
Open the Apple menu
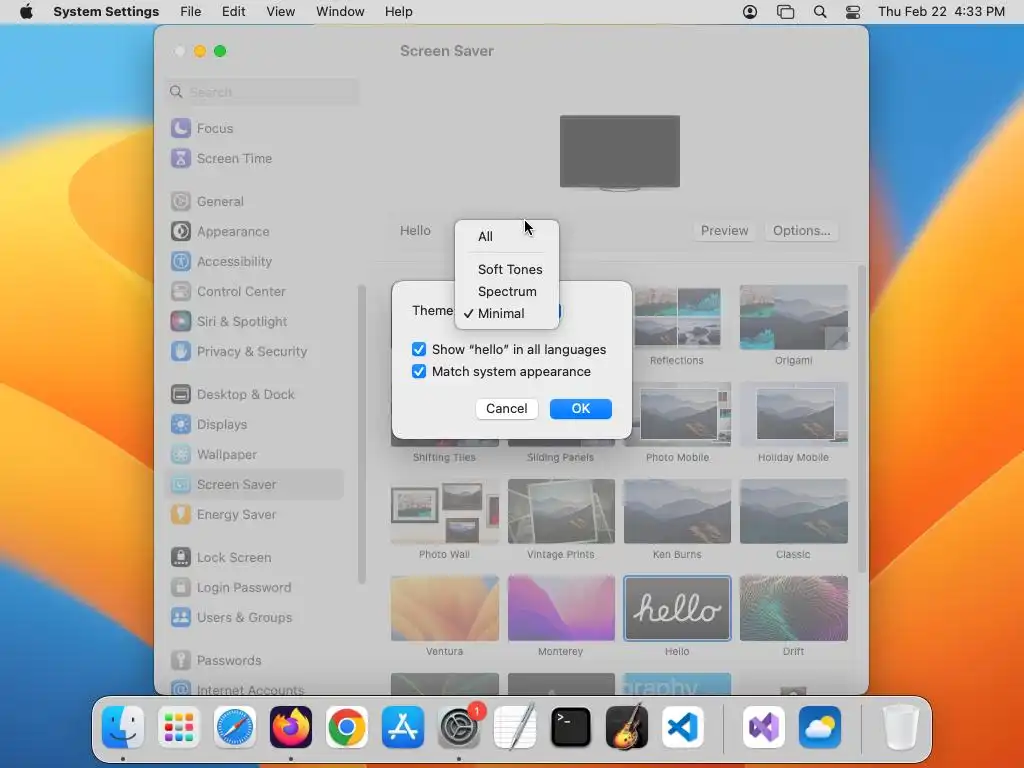click(x=26, y=12)
